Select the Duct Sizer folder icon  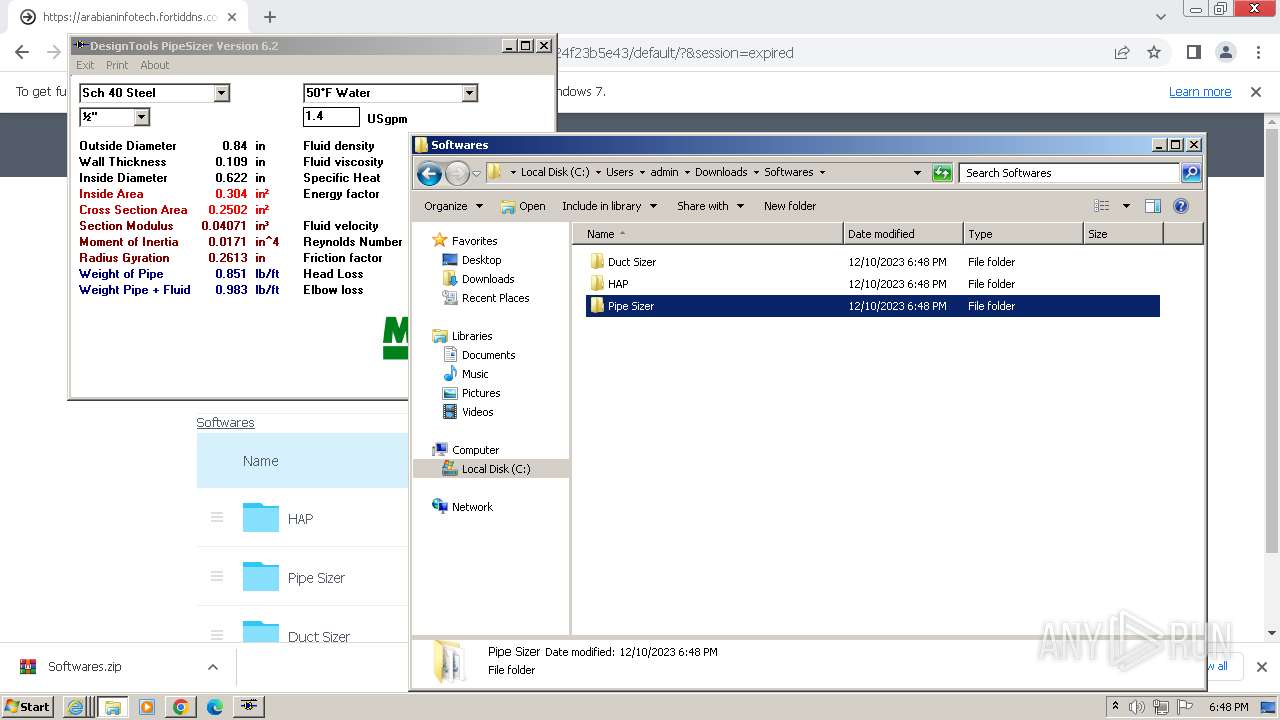tap(597, 262)
